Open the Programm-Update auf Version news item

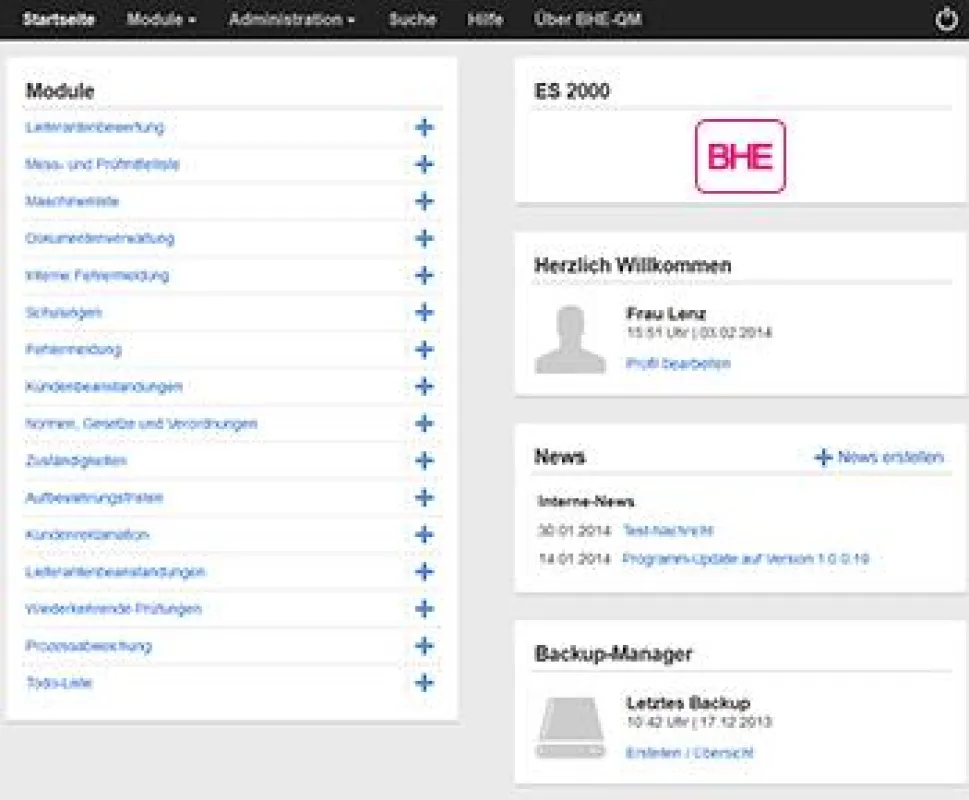coord(745,559)
